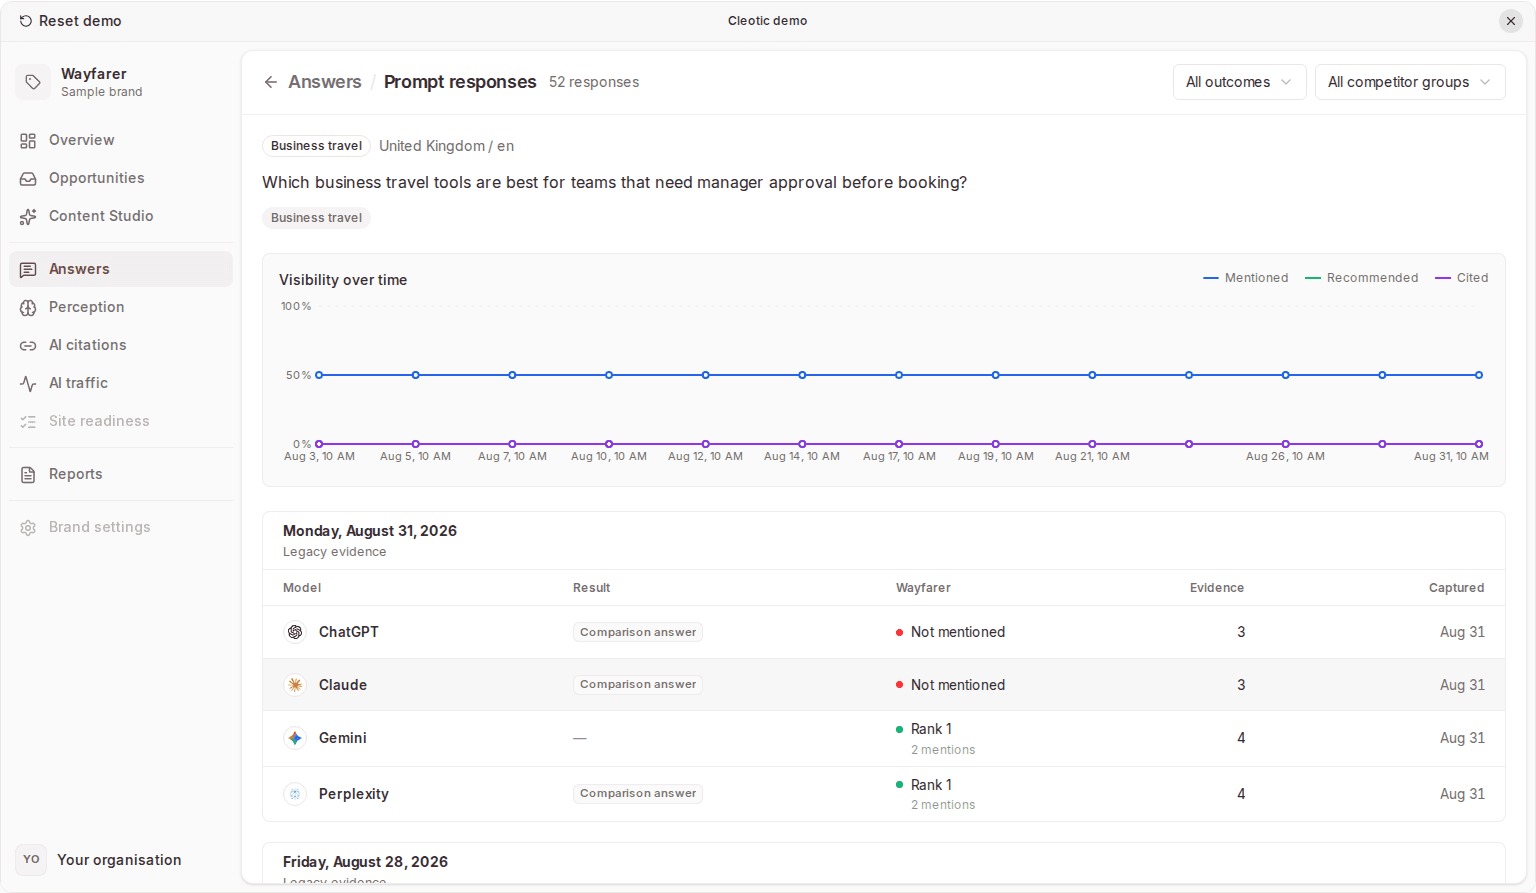Viewport: 1536px width, 893px height.
Task: Click the Perplexity logo icon
Action: 295,794
